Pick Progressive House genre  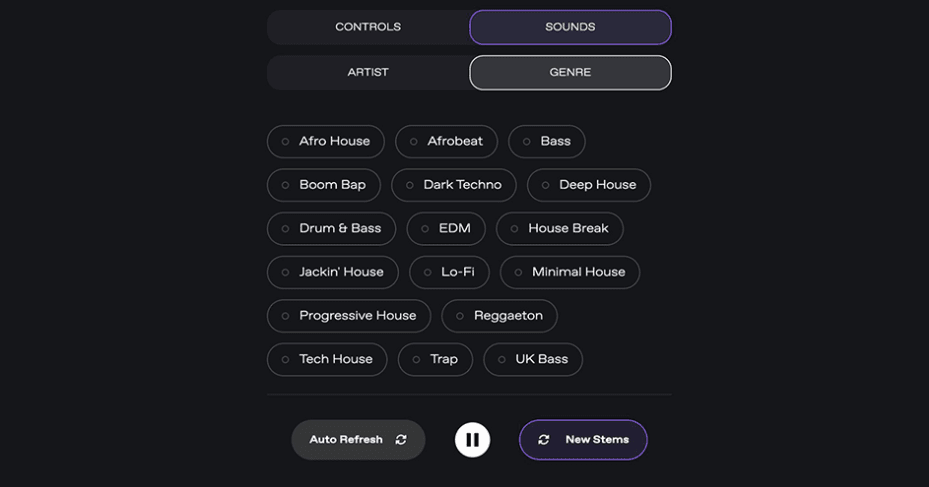pyautogui.click(x=349, y=316)
